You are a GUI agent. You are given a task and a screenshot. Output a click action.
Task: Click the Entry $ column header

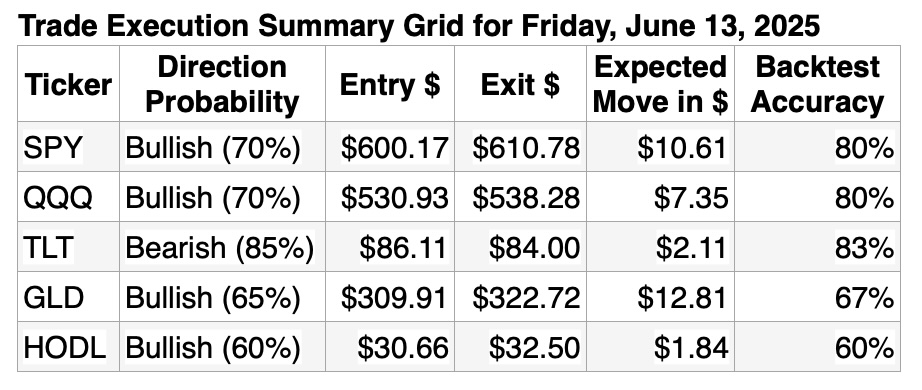click(390, 84)
